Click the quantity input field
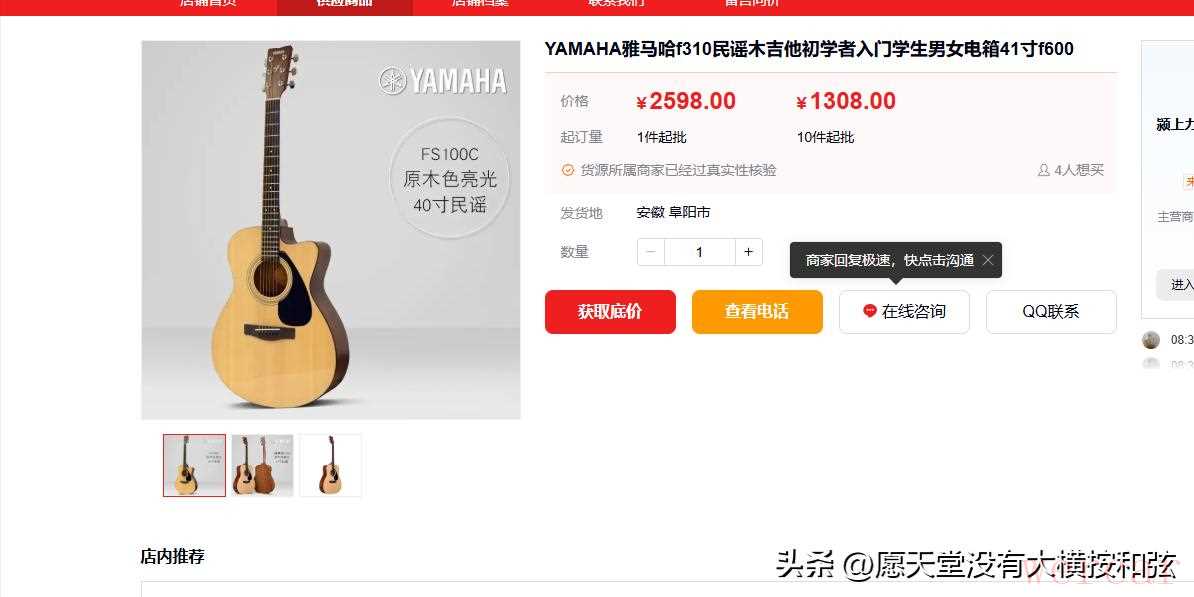Viewport: 1194px width, 597px height. [700, 252]
